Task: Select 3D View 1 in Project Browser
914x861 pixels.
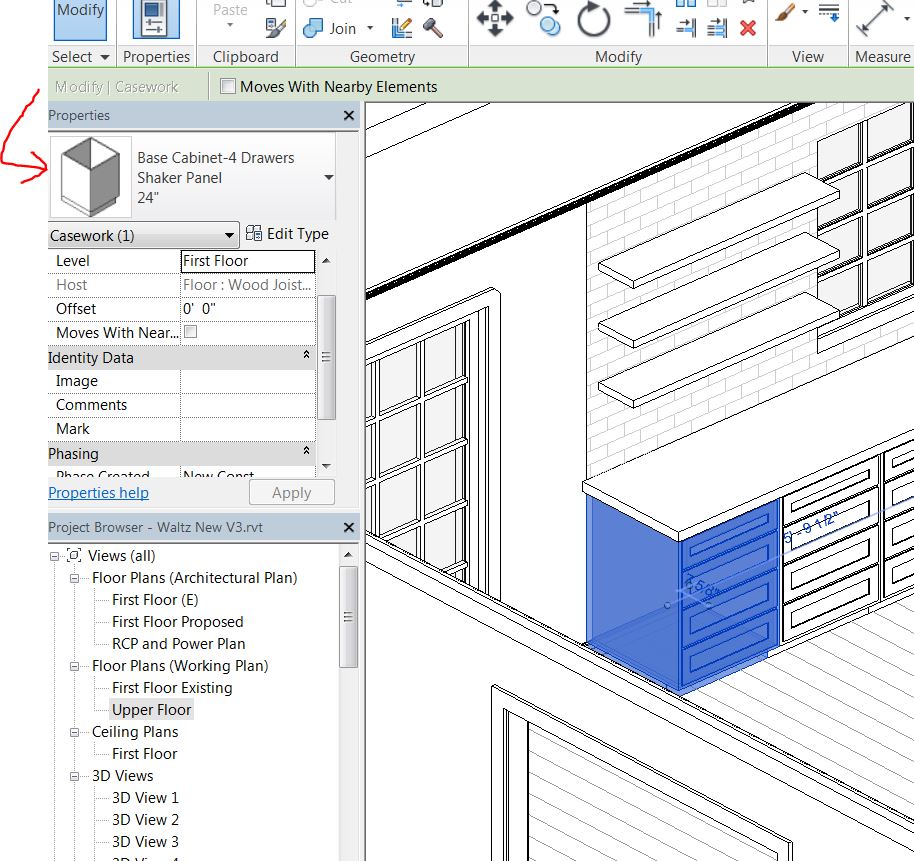Action: [x=145, y=798]
